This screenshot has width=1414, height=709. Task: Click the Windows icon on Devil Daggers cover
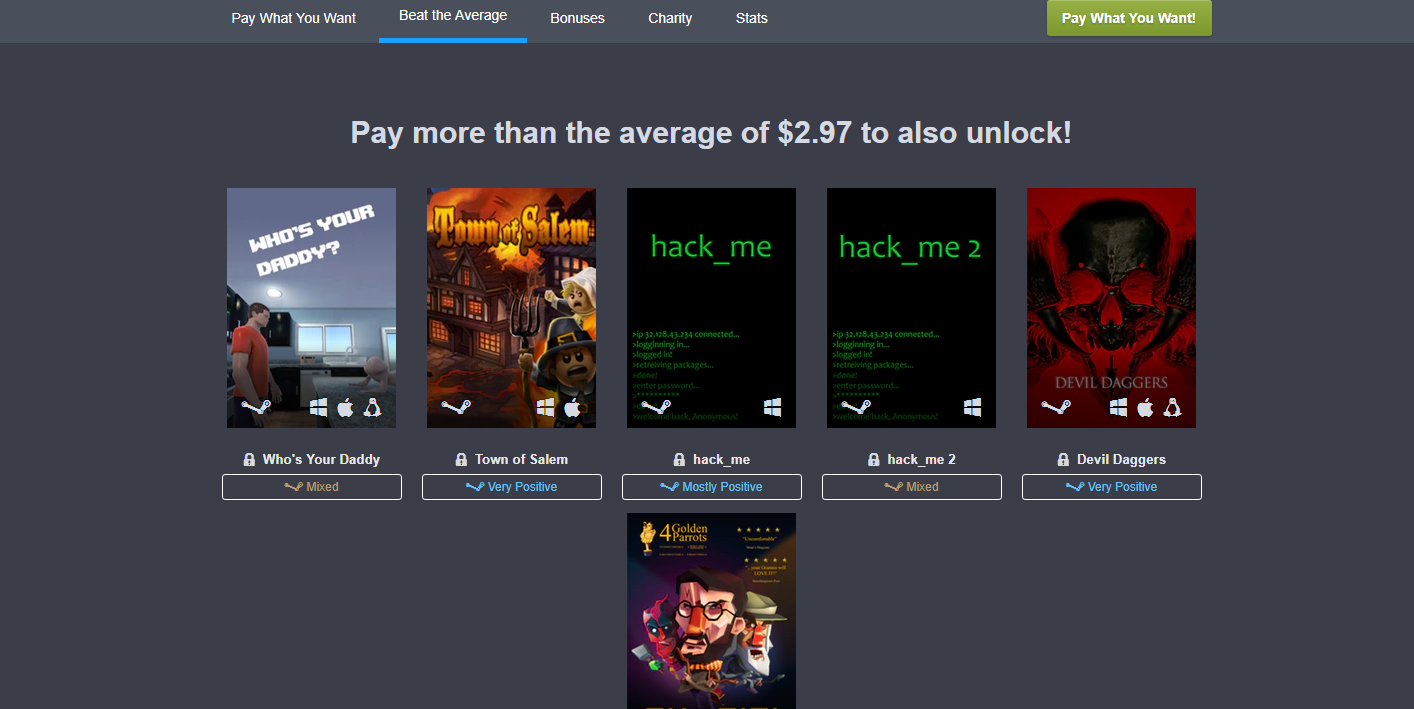(x=1118, y=407)
